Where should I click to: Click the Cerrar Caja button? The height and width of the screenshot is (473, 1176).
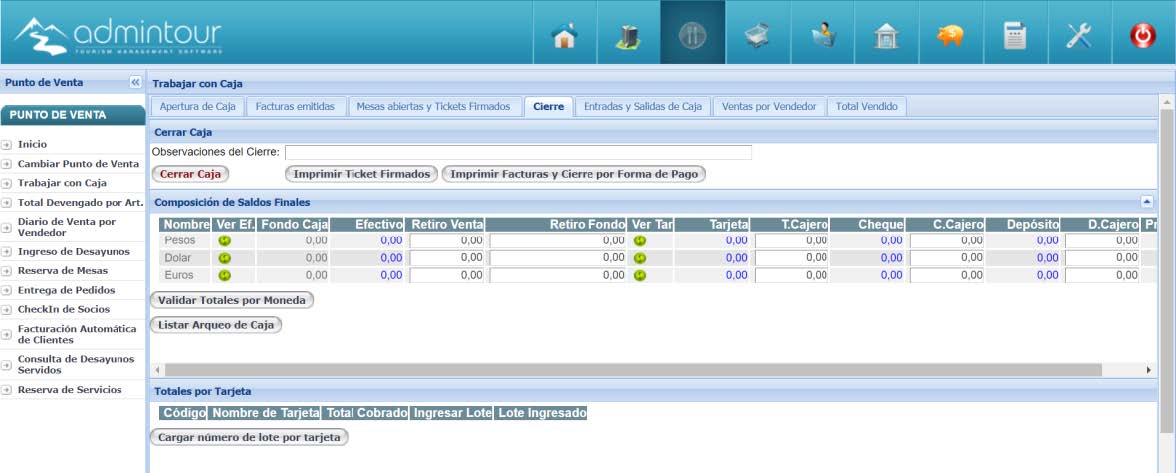[x=190, y=174]
